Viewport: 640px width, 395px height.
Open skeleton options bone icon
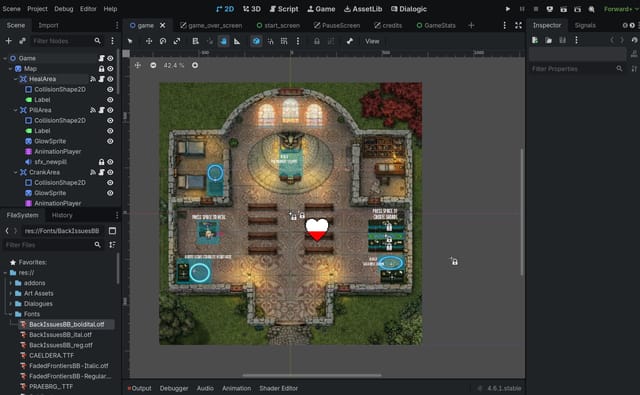click(350, 41)
